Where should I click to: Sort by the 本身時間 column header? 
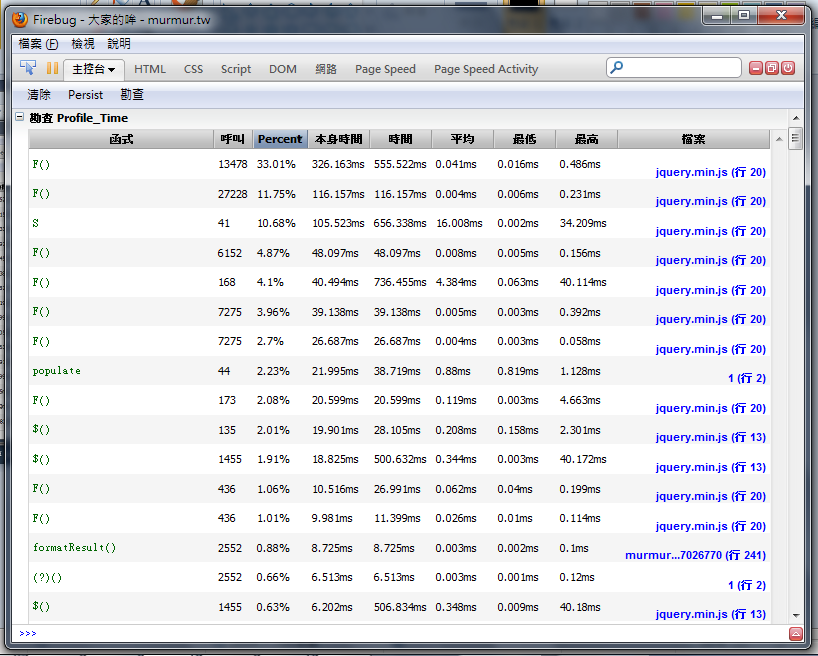[339, 139]
